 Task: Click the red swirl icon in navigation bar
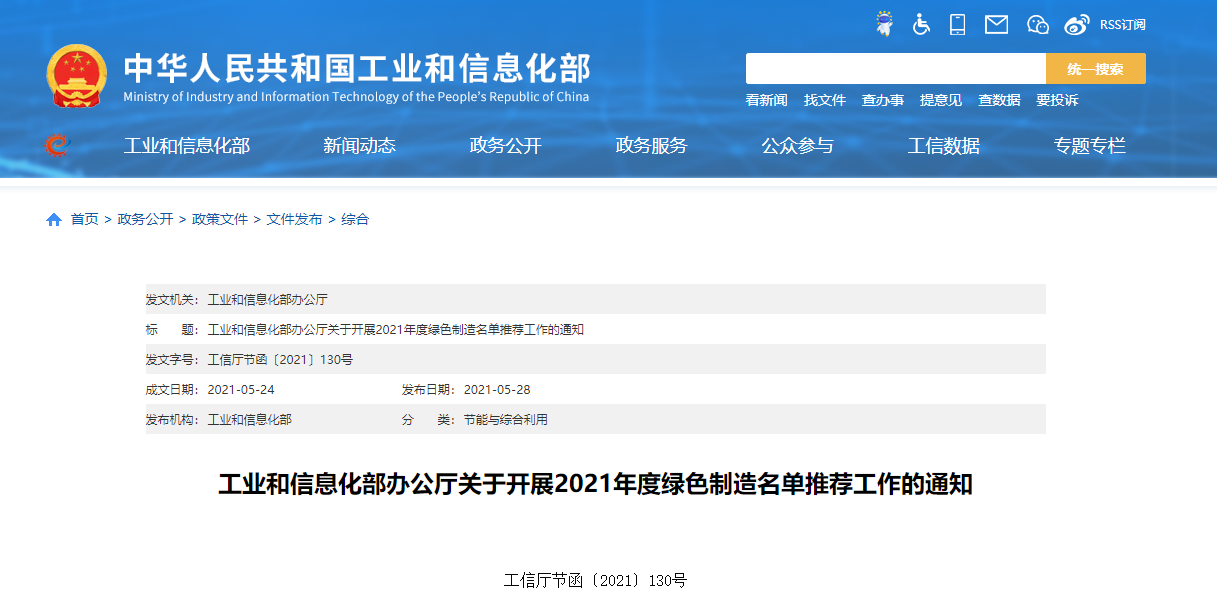pos(58,146)
